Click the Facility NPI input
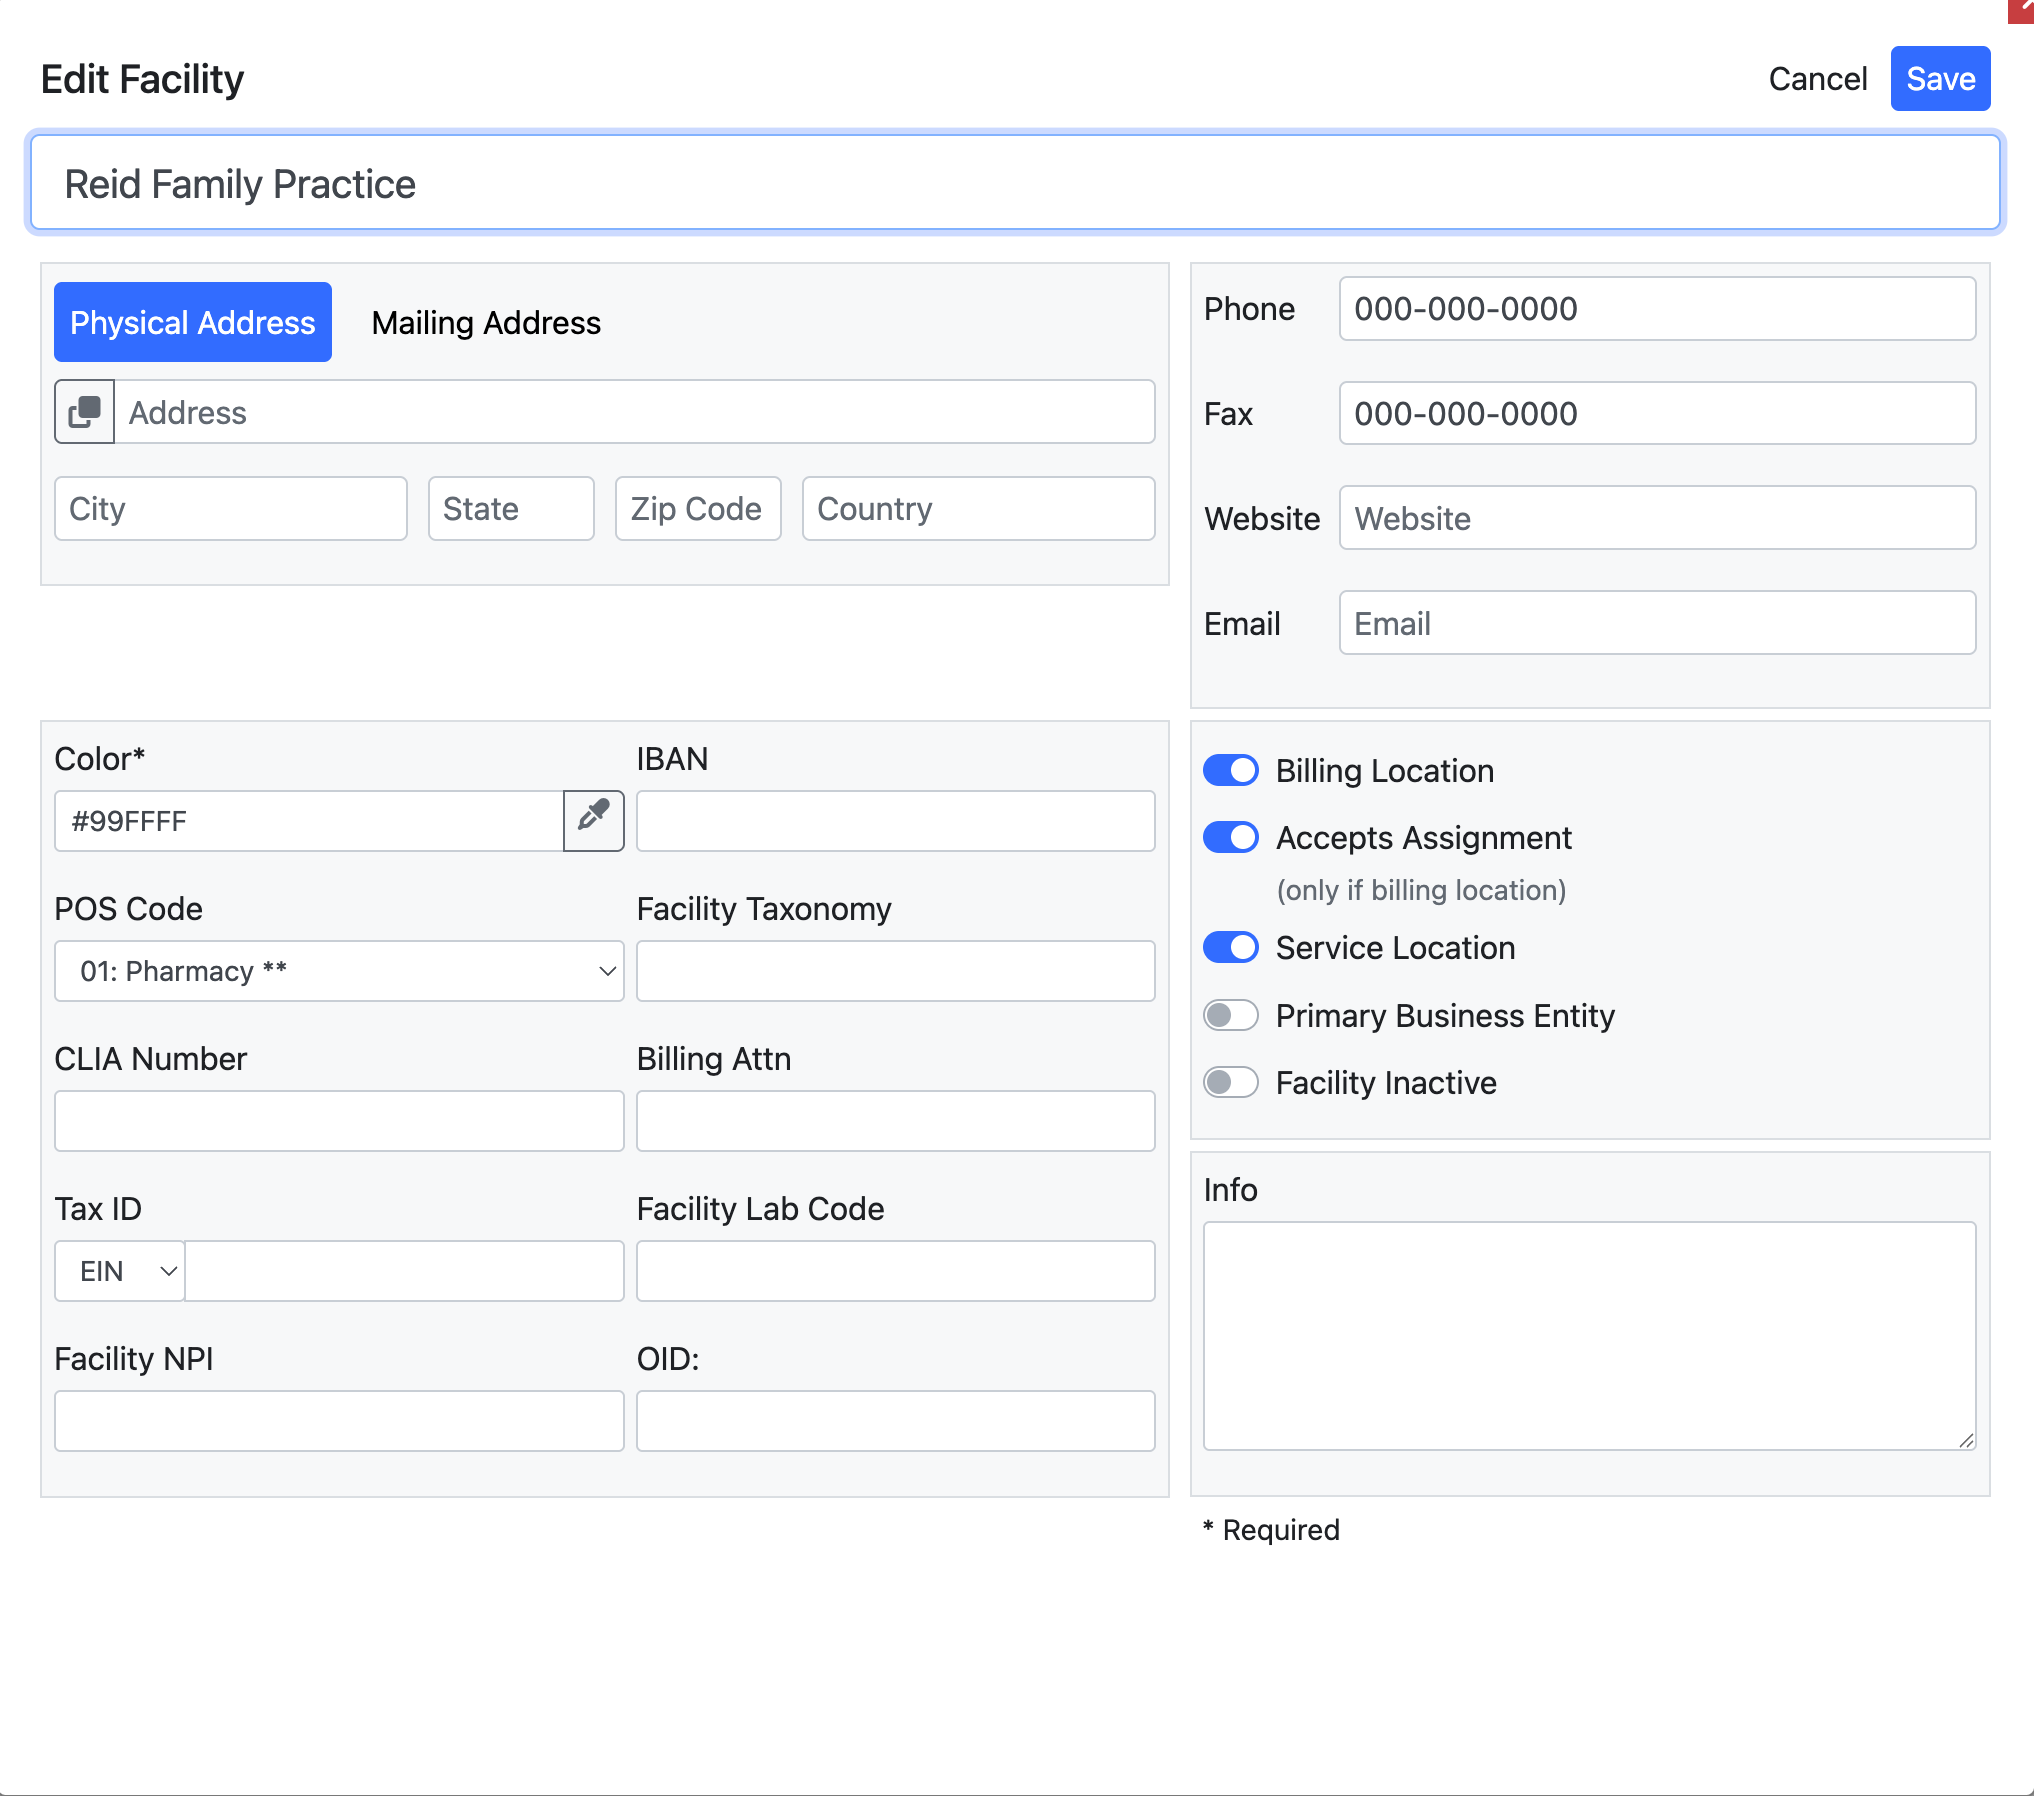The height and width of the screenshot is (1796, 2034). [339, 1421]
